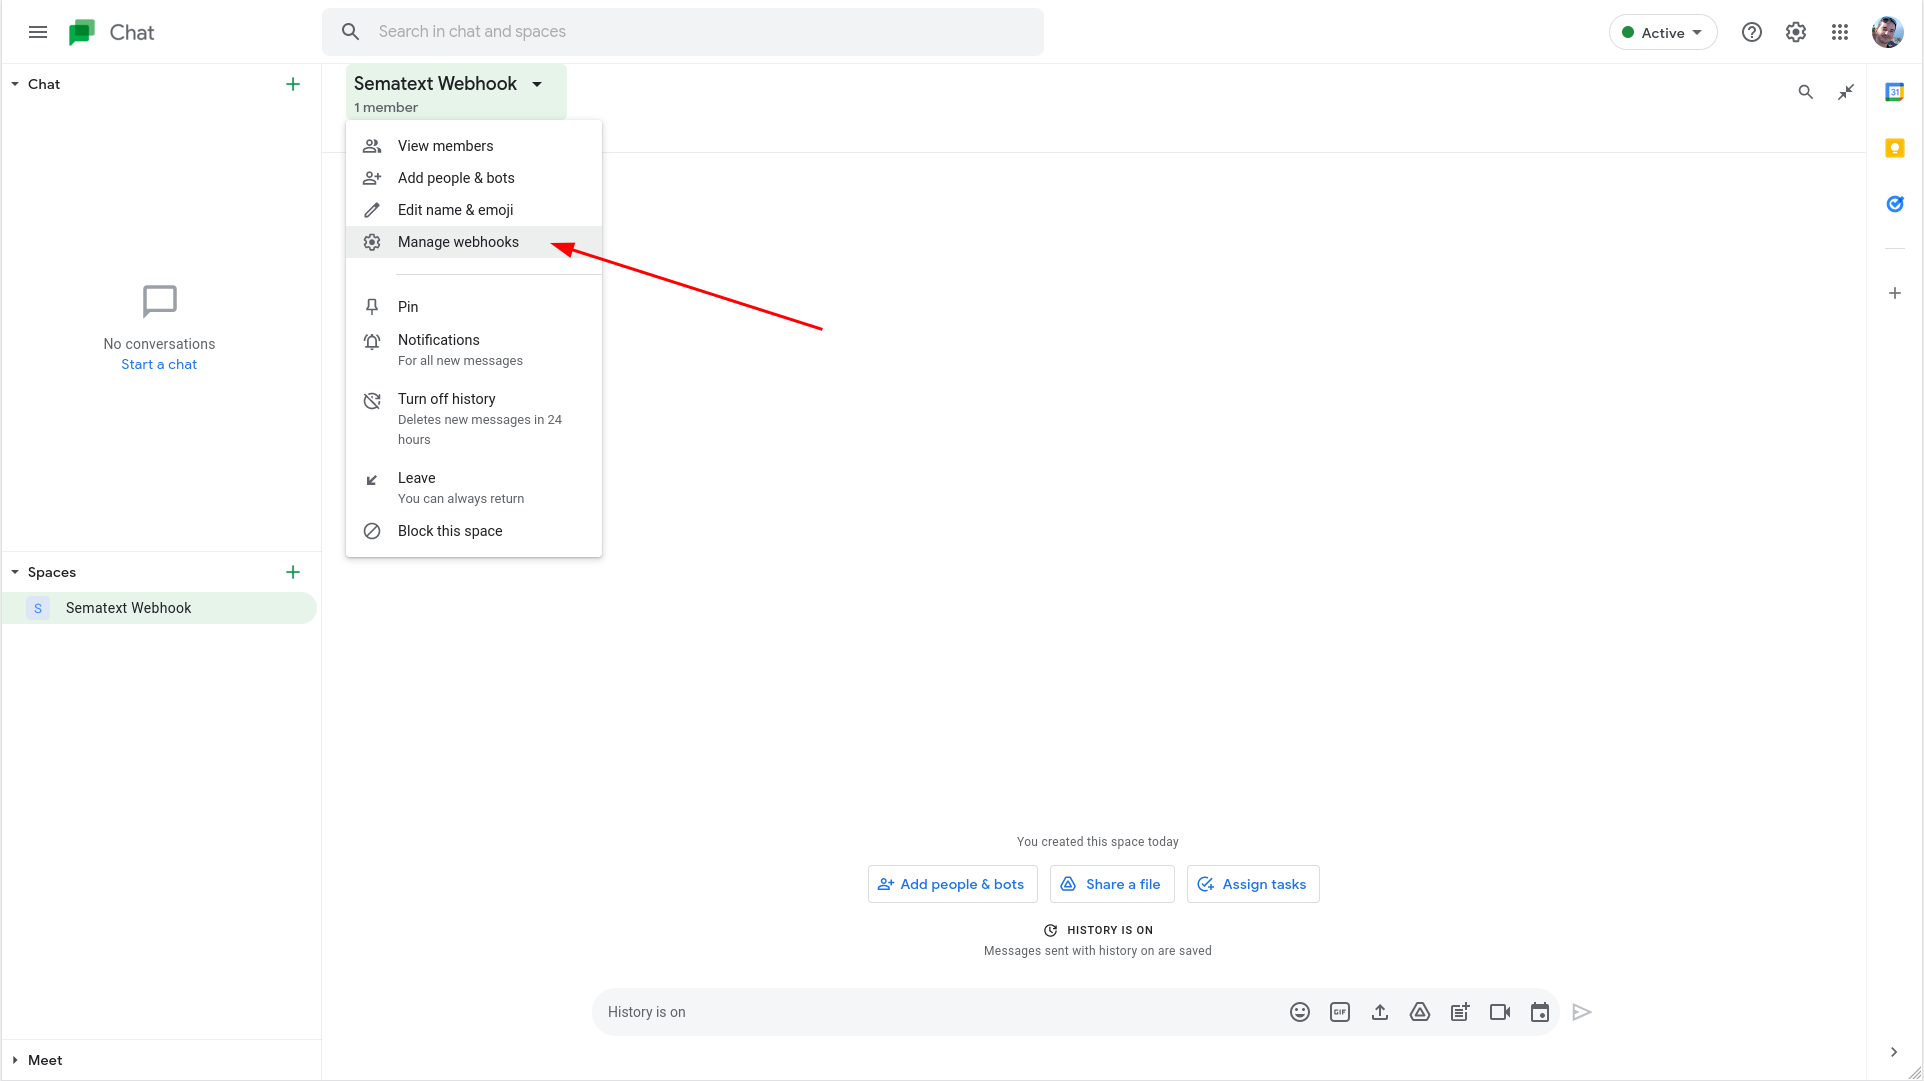Expand the Spaces section in sidebar
This screenshot has width=1924, height=1081.
click(16, 571)
